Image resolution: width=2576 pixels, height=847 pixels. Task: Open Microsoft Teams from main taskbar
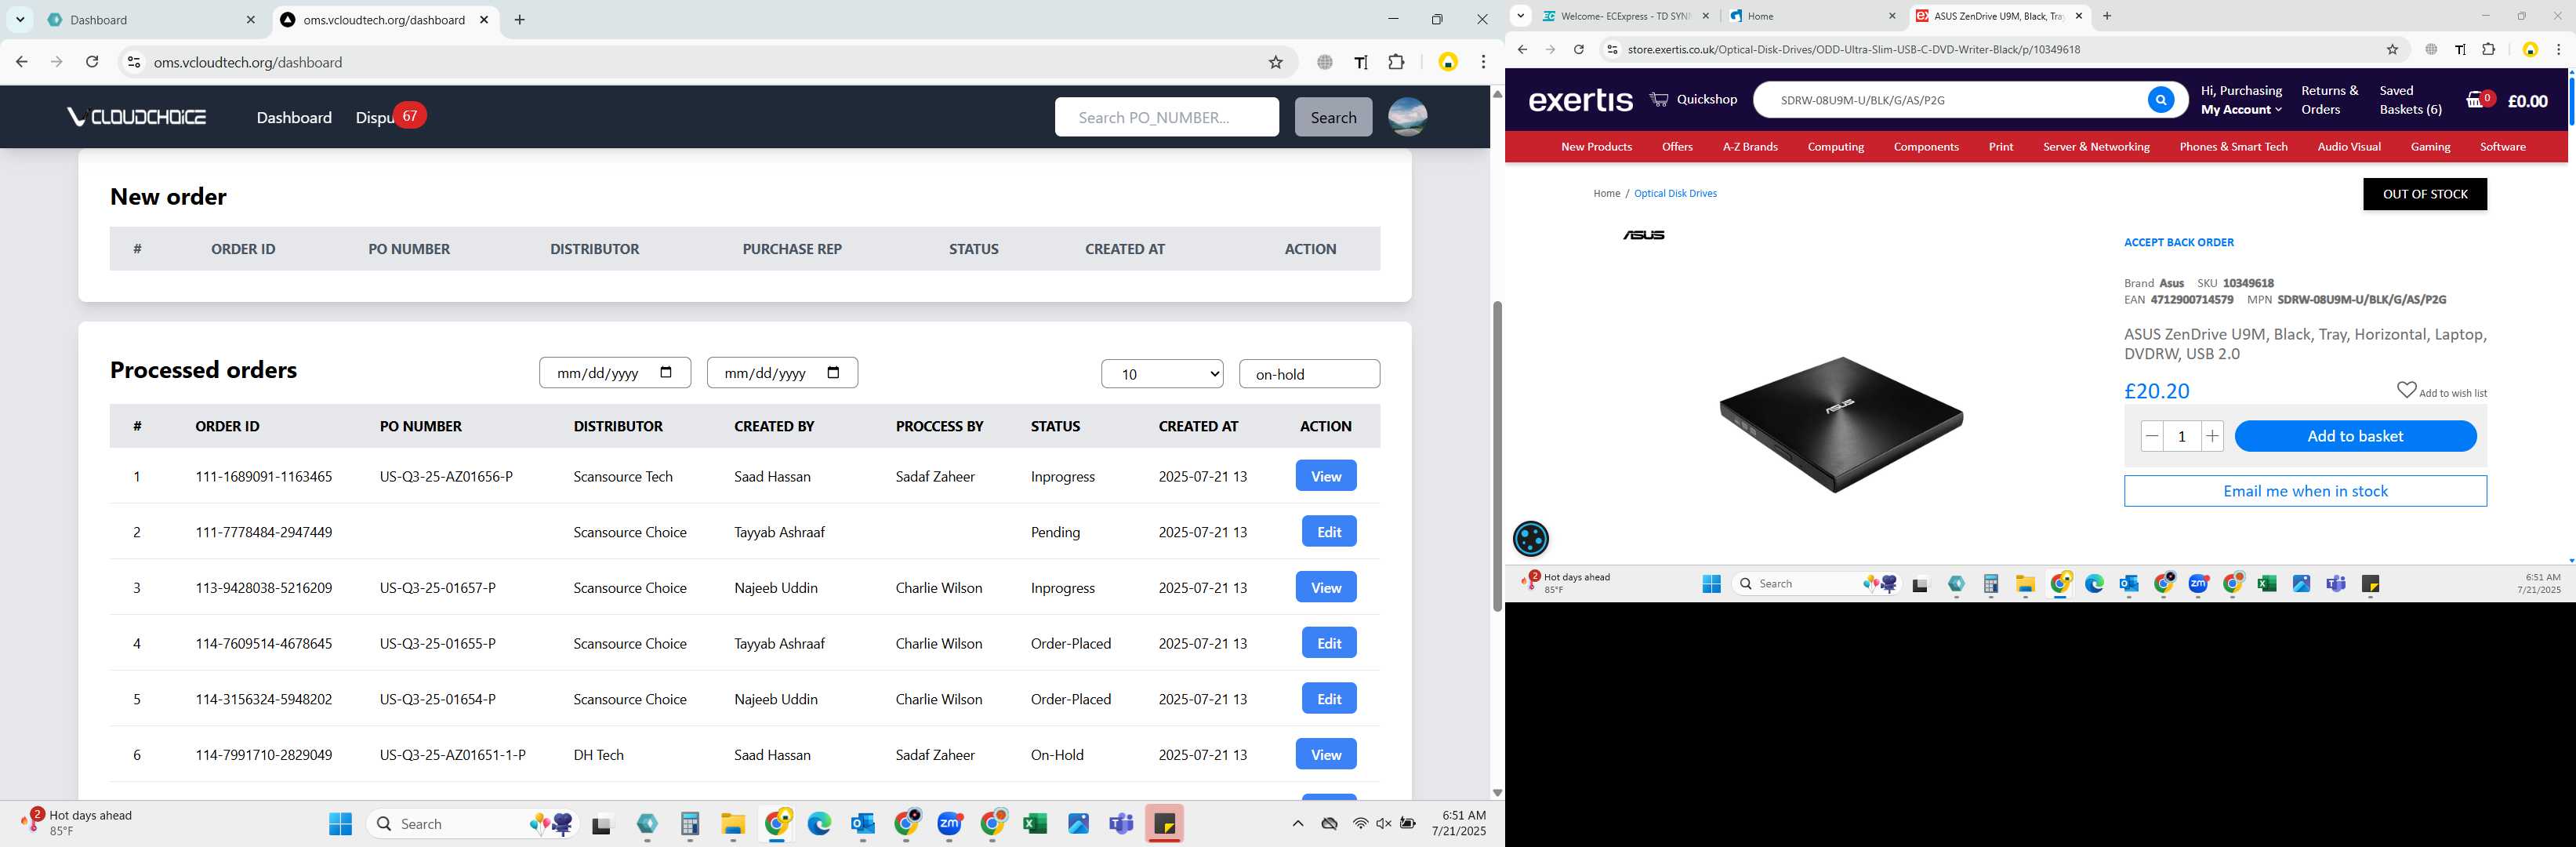1121,824
